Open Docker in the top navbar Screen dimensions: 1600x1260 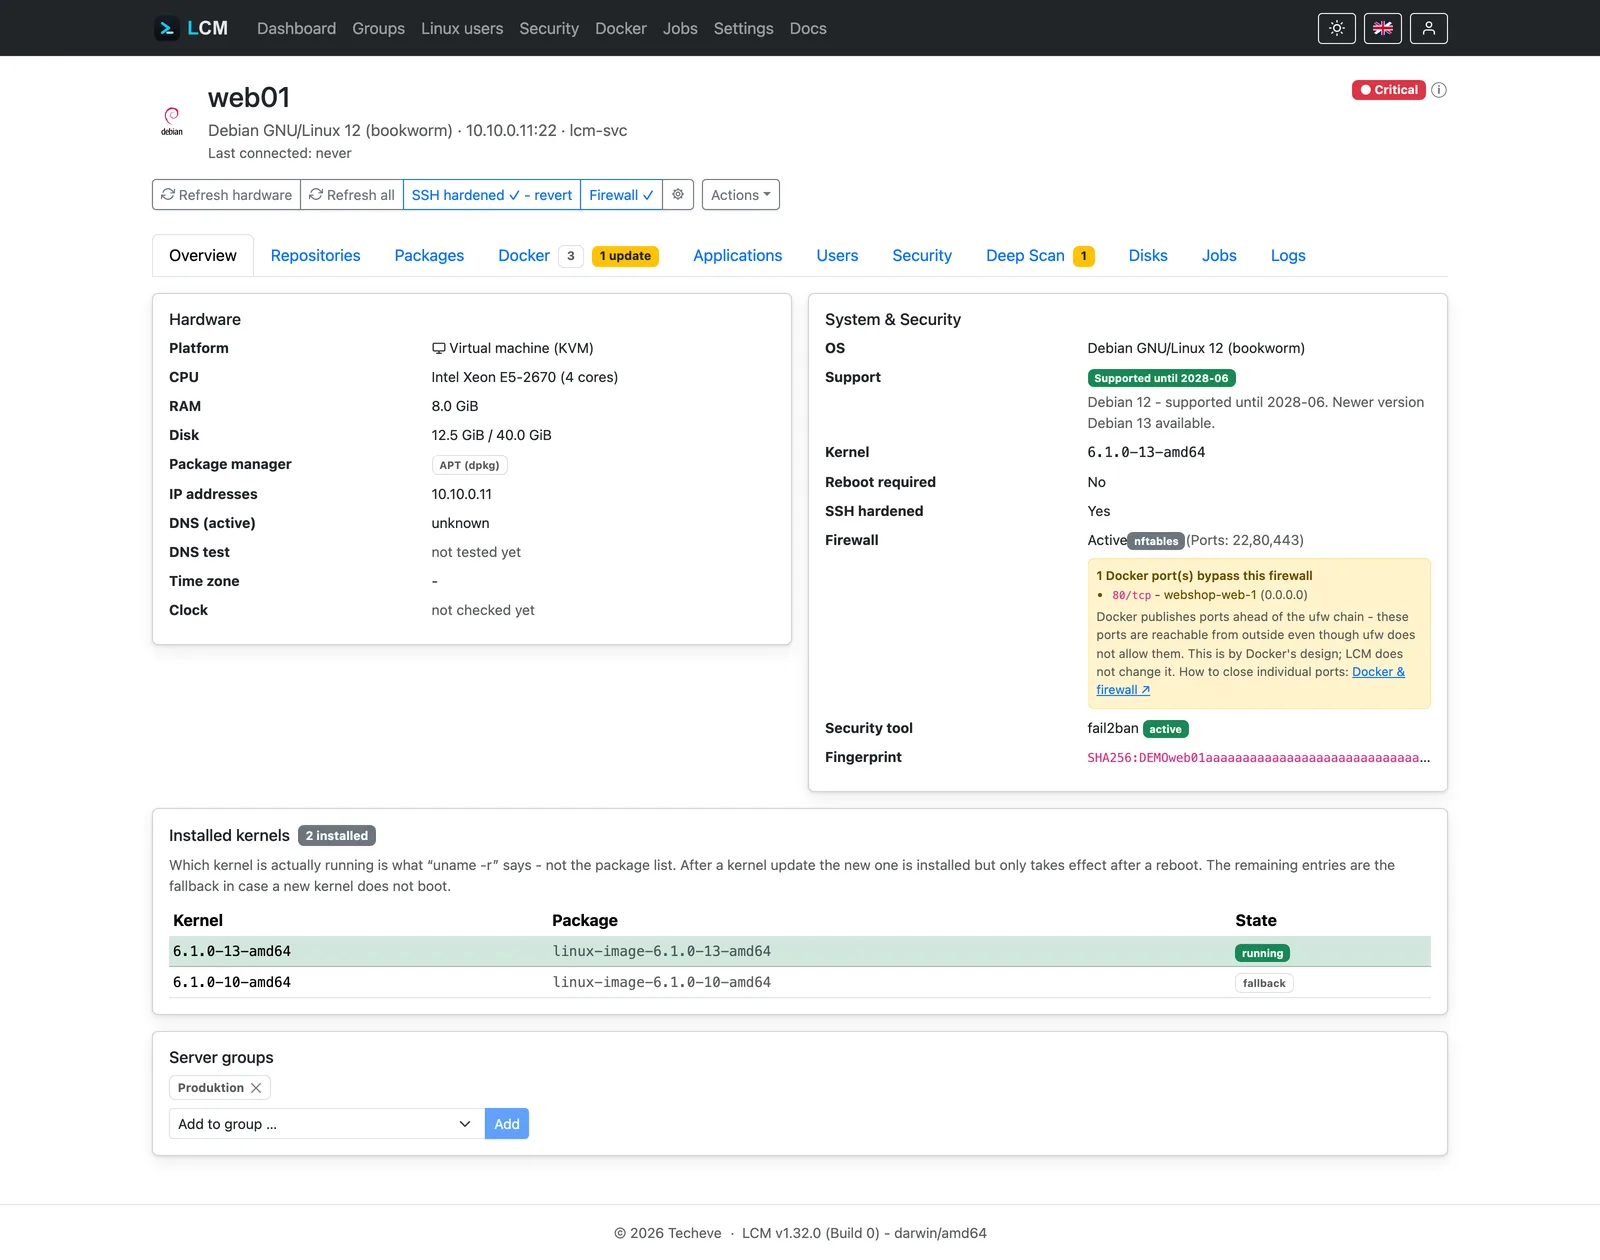tap(621, 28)
